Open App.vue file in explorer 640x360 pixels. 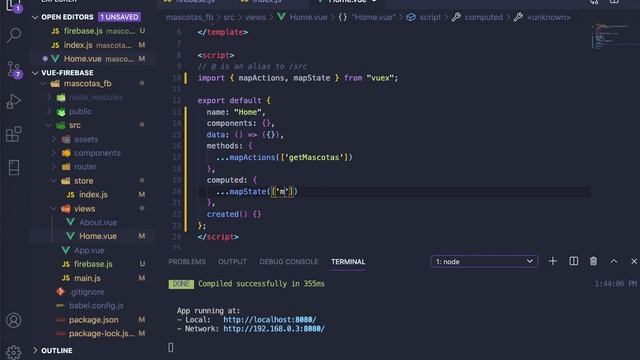tap(89, 250)
